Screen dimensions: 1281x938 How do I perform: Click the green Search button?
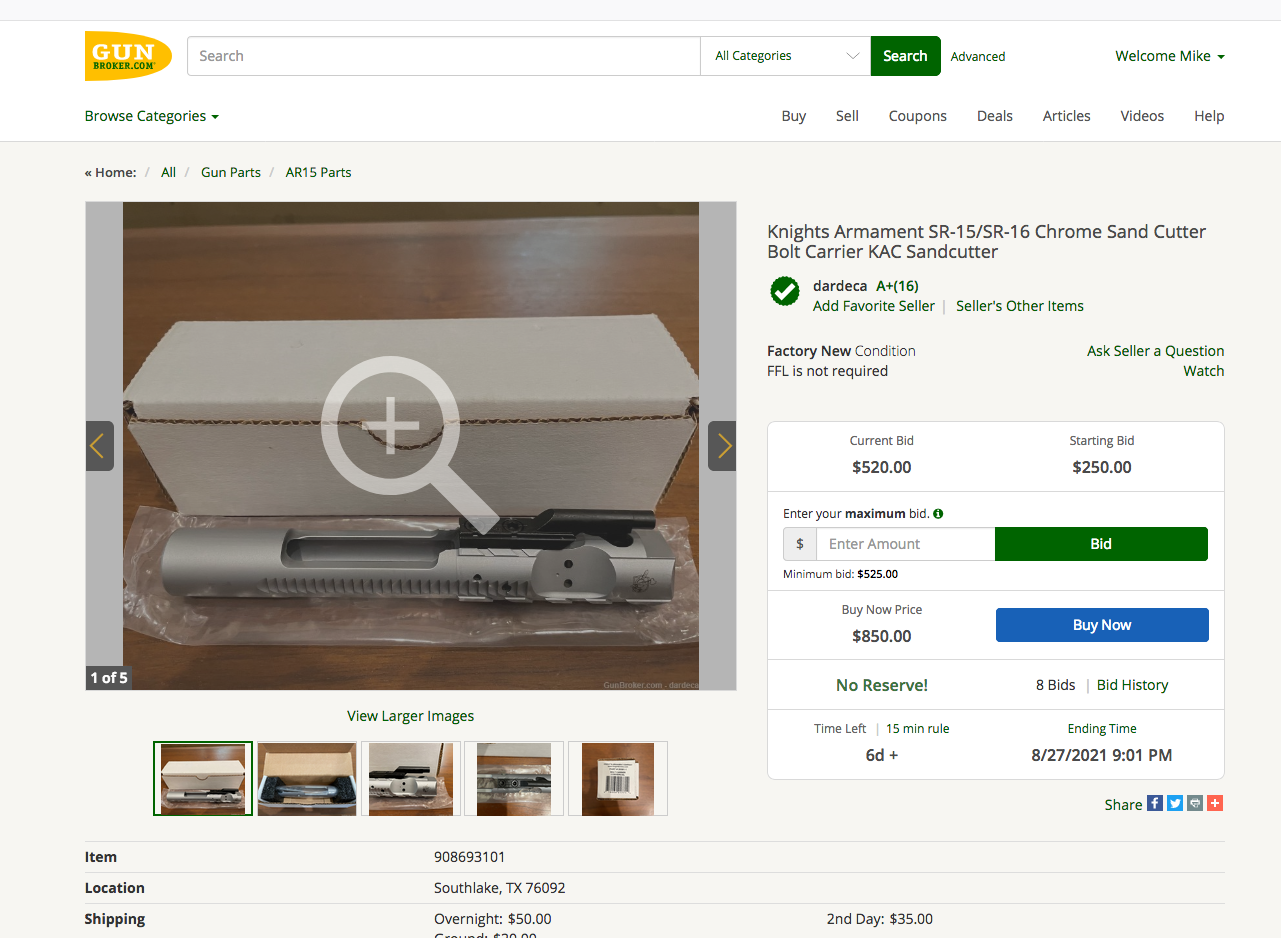(x=906, y=56)
